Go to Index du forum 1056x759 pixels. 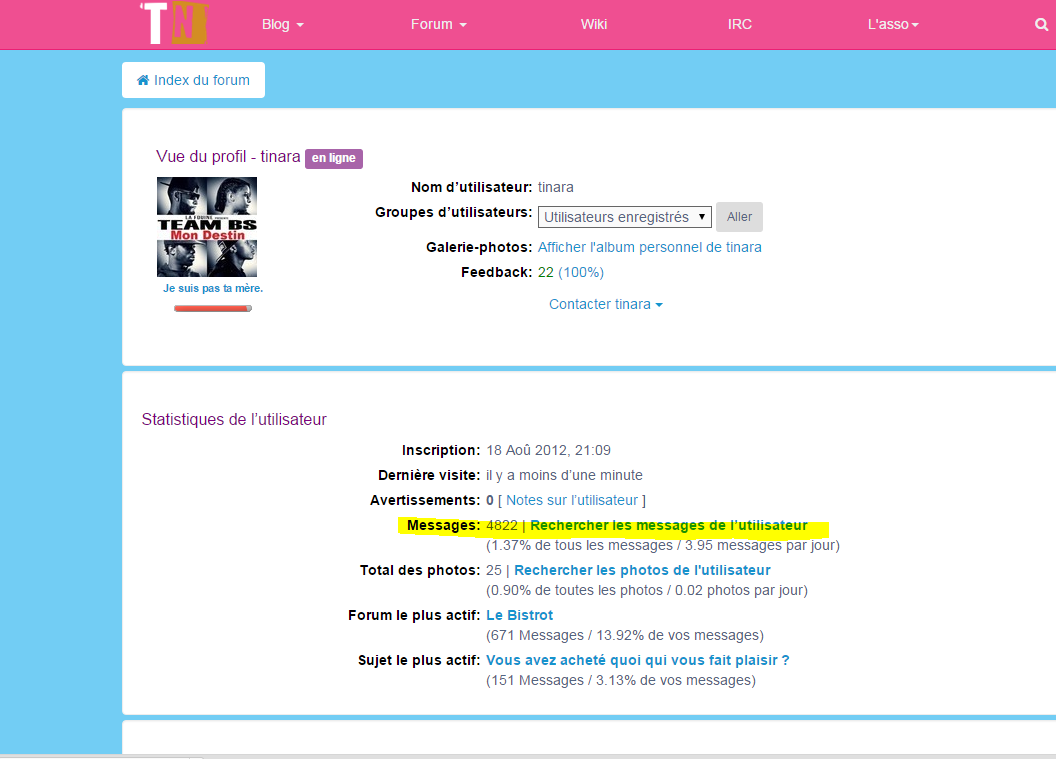tap(193, 80)
